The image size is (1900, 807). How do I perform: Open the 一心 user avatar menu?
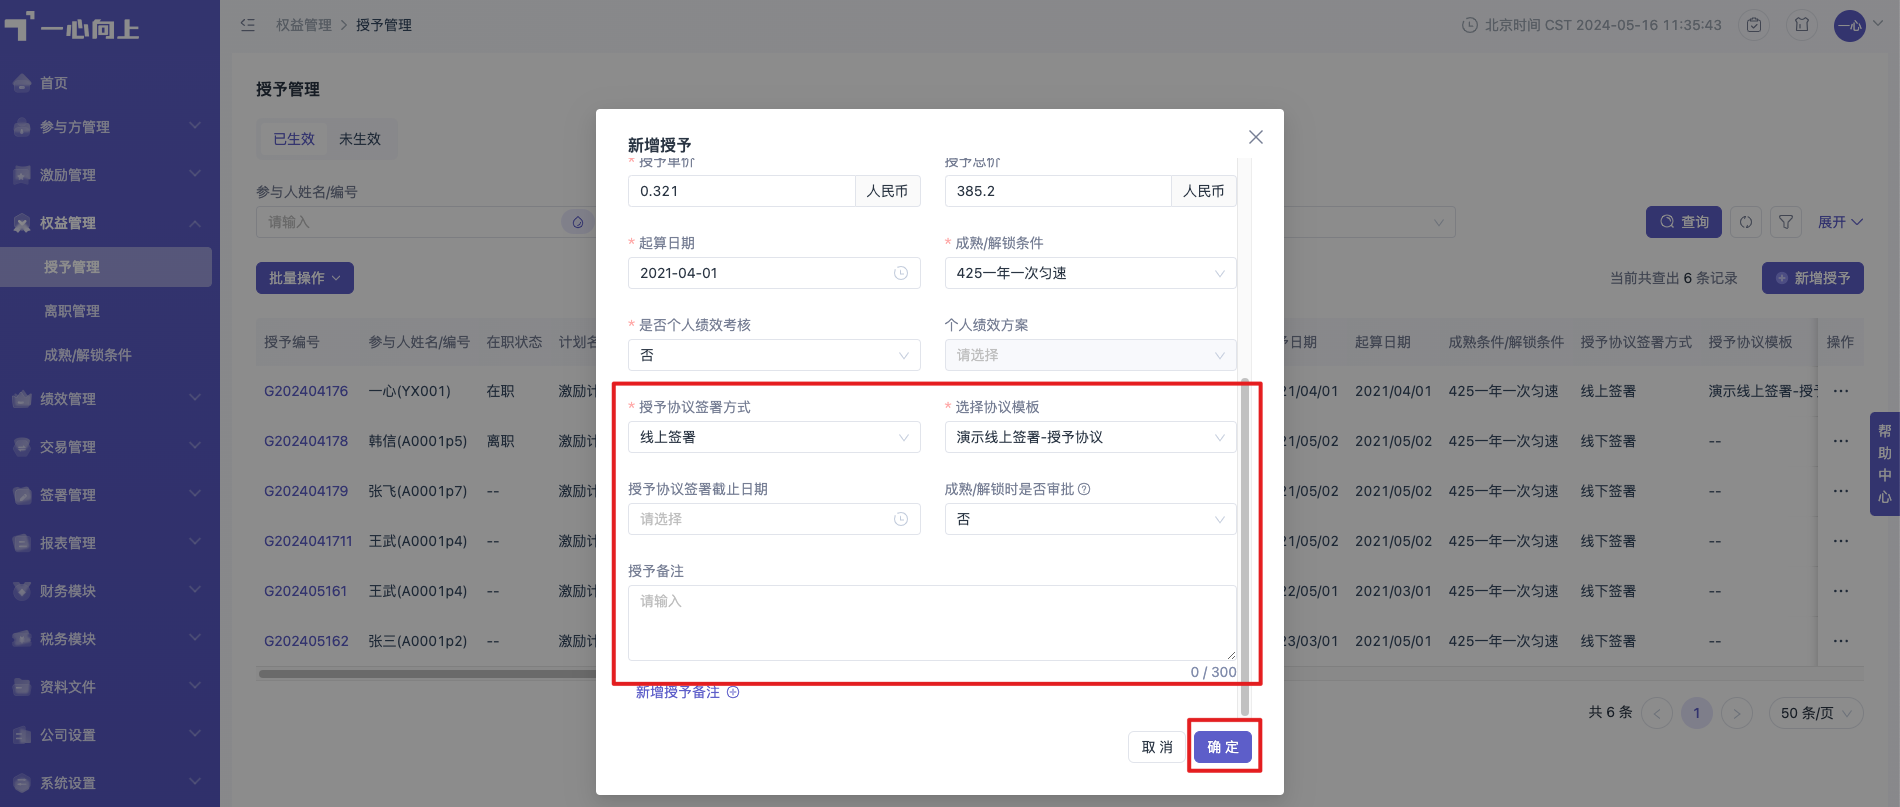(1850, 25)
